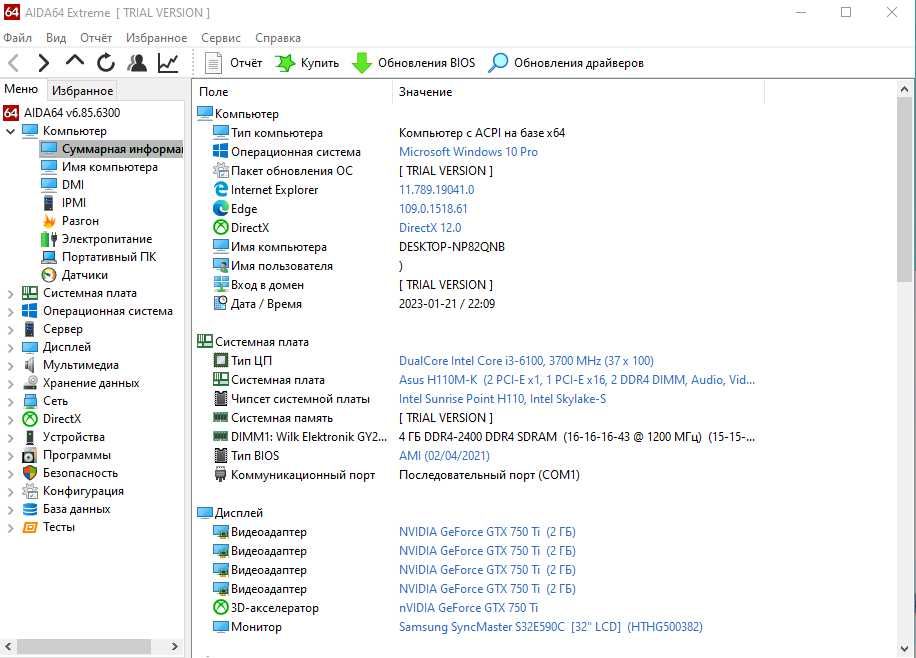Click the vertical scrollbar down arrow

[x=904, y=649]
